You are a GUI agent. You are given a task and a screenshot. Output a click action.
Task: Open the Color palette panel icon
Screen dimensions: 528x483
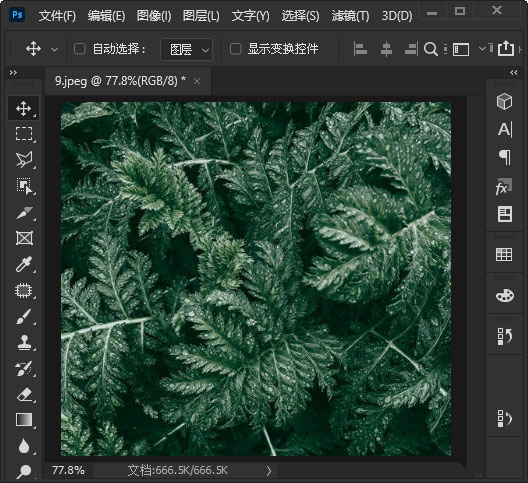point(505,296)
